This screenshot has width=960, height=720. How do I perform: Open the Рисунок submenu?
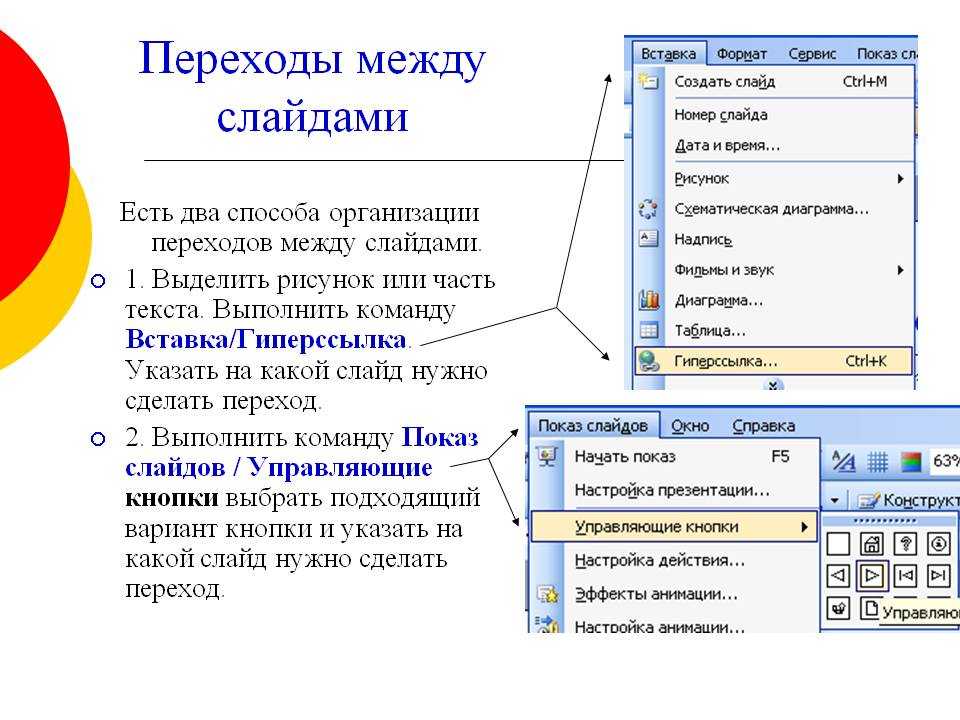point(790,178)
